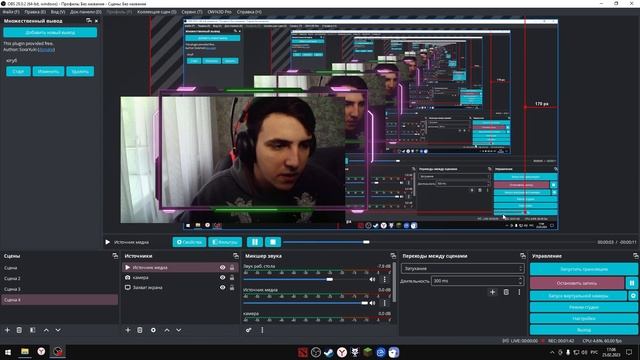Viewport: 640px width, 360px height.
Task: Hide the media source via eye icon
Action: [222, 267]
